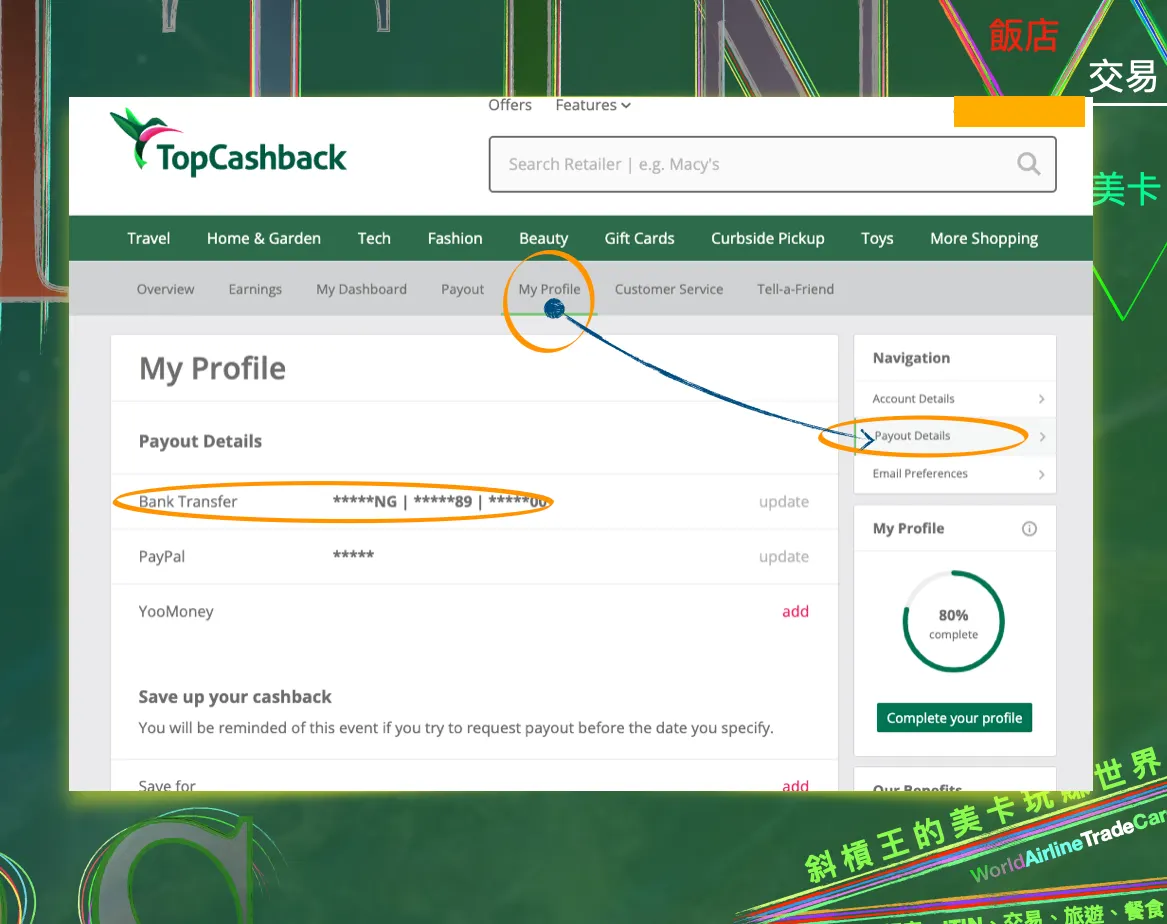Viewport: 1167px width, 924px height.
Task: Click the Save up your cashback heading
Action: tap(234, 697)
